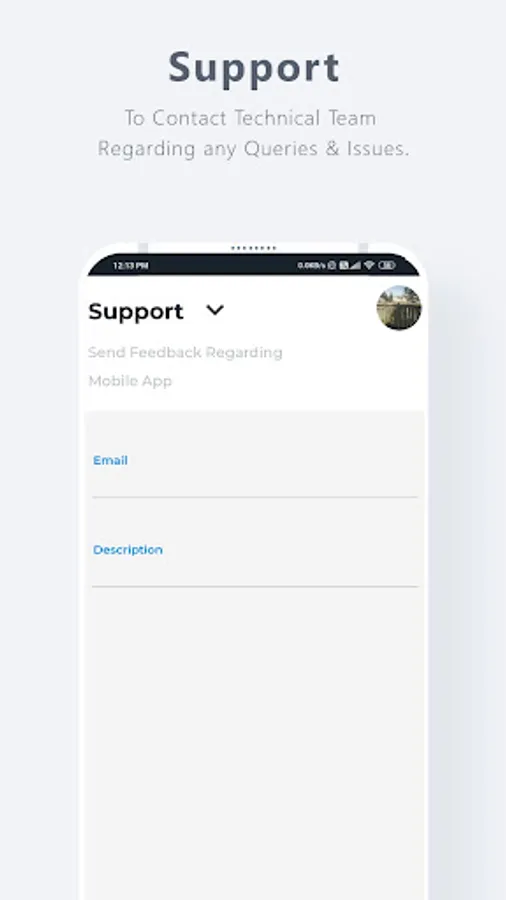Tap the alarm icon in status bar
506x900 pixels.
coord(332,265)
